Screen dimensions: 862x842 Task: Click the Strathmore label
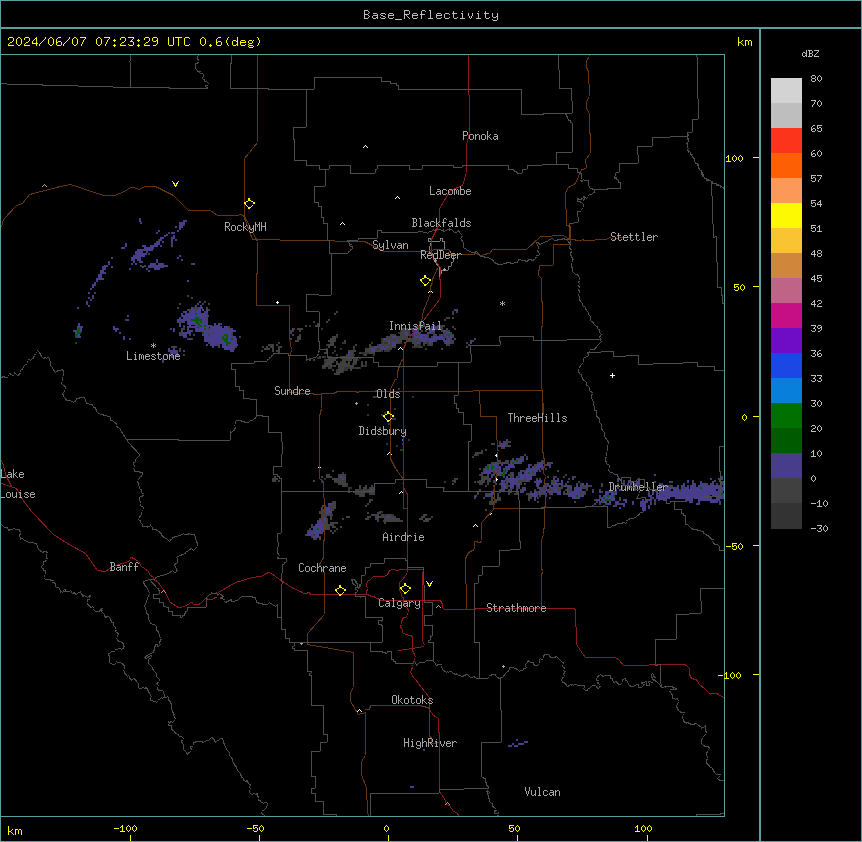516,608
